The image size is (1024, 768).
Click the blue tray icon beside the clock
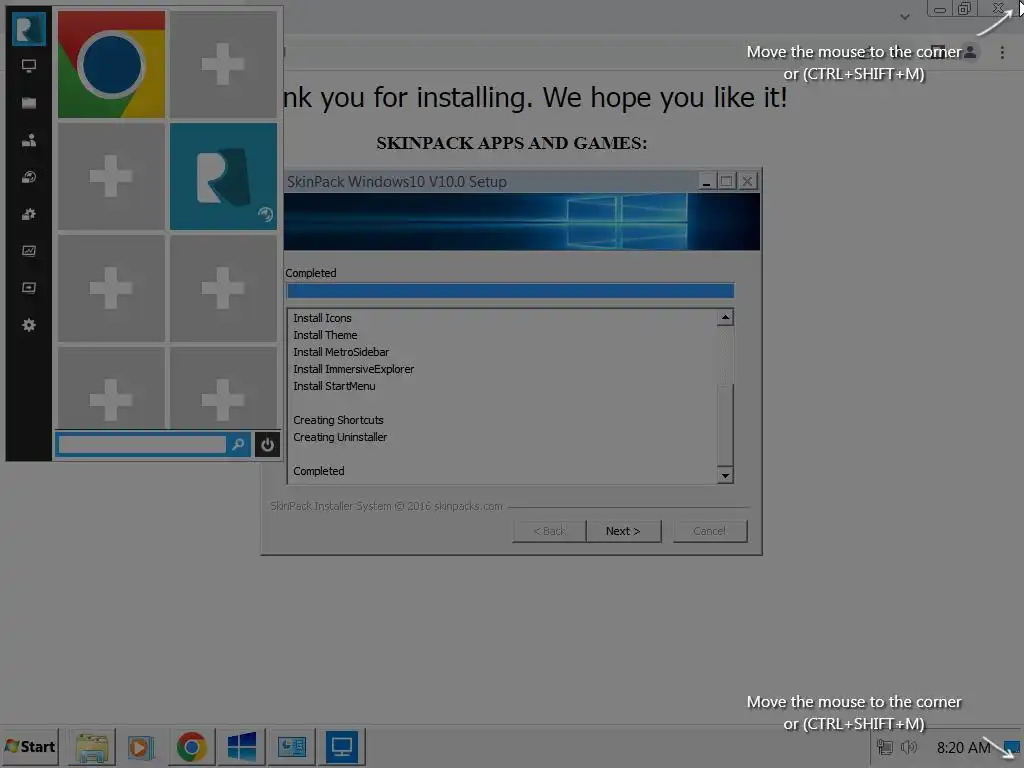(1012, 747)
